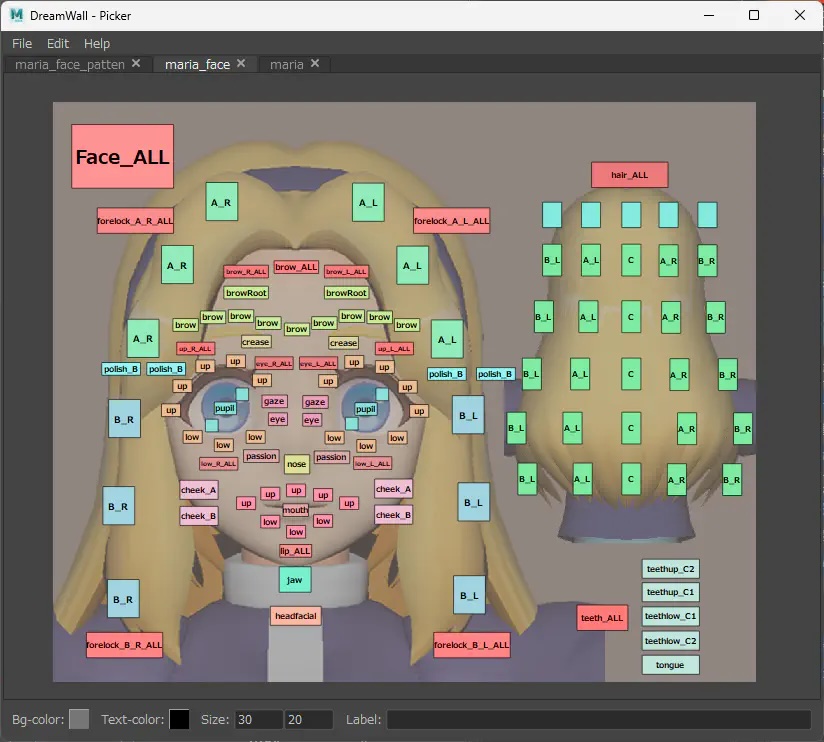
Task: Open the Text-color black swatch
Action: [179, 719]
